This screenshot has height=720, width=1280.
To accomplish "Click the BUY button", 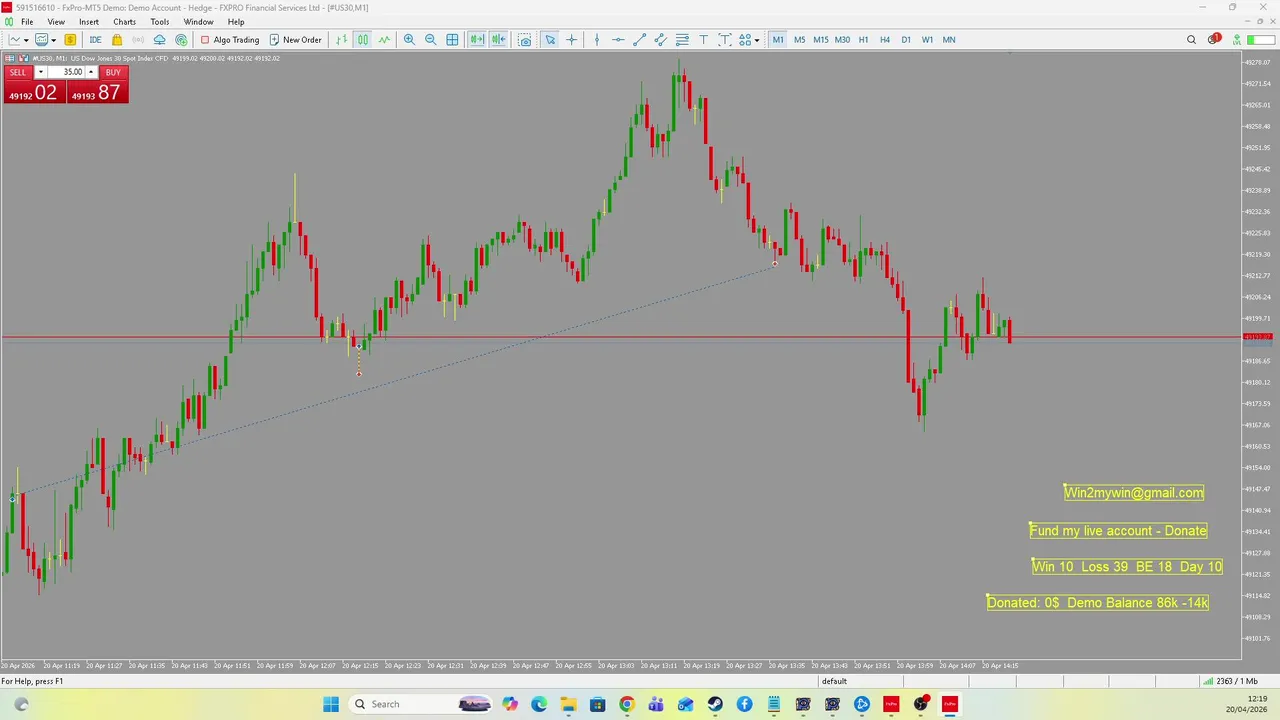I will click(113, 72).
